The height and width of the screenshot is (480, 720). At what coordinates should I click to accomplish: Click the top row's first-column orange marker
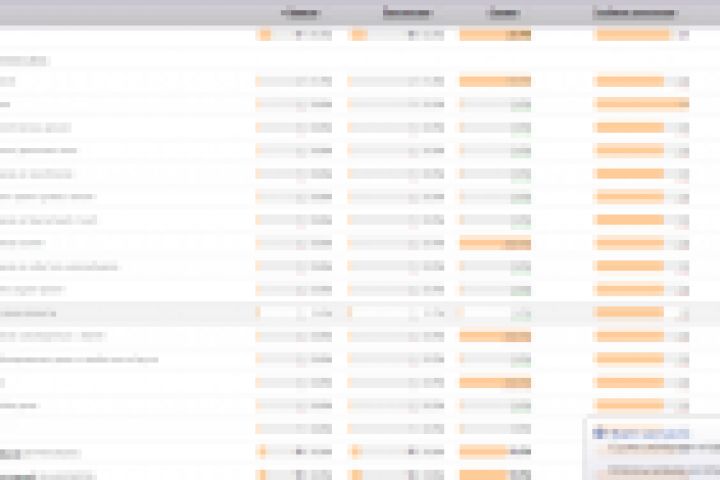coord(264,34)
